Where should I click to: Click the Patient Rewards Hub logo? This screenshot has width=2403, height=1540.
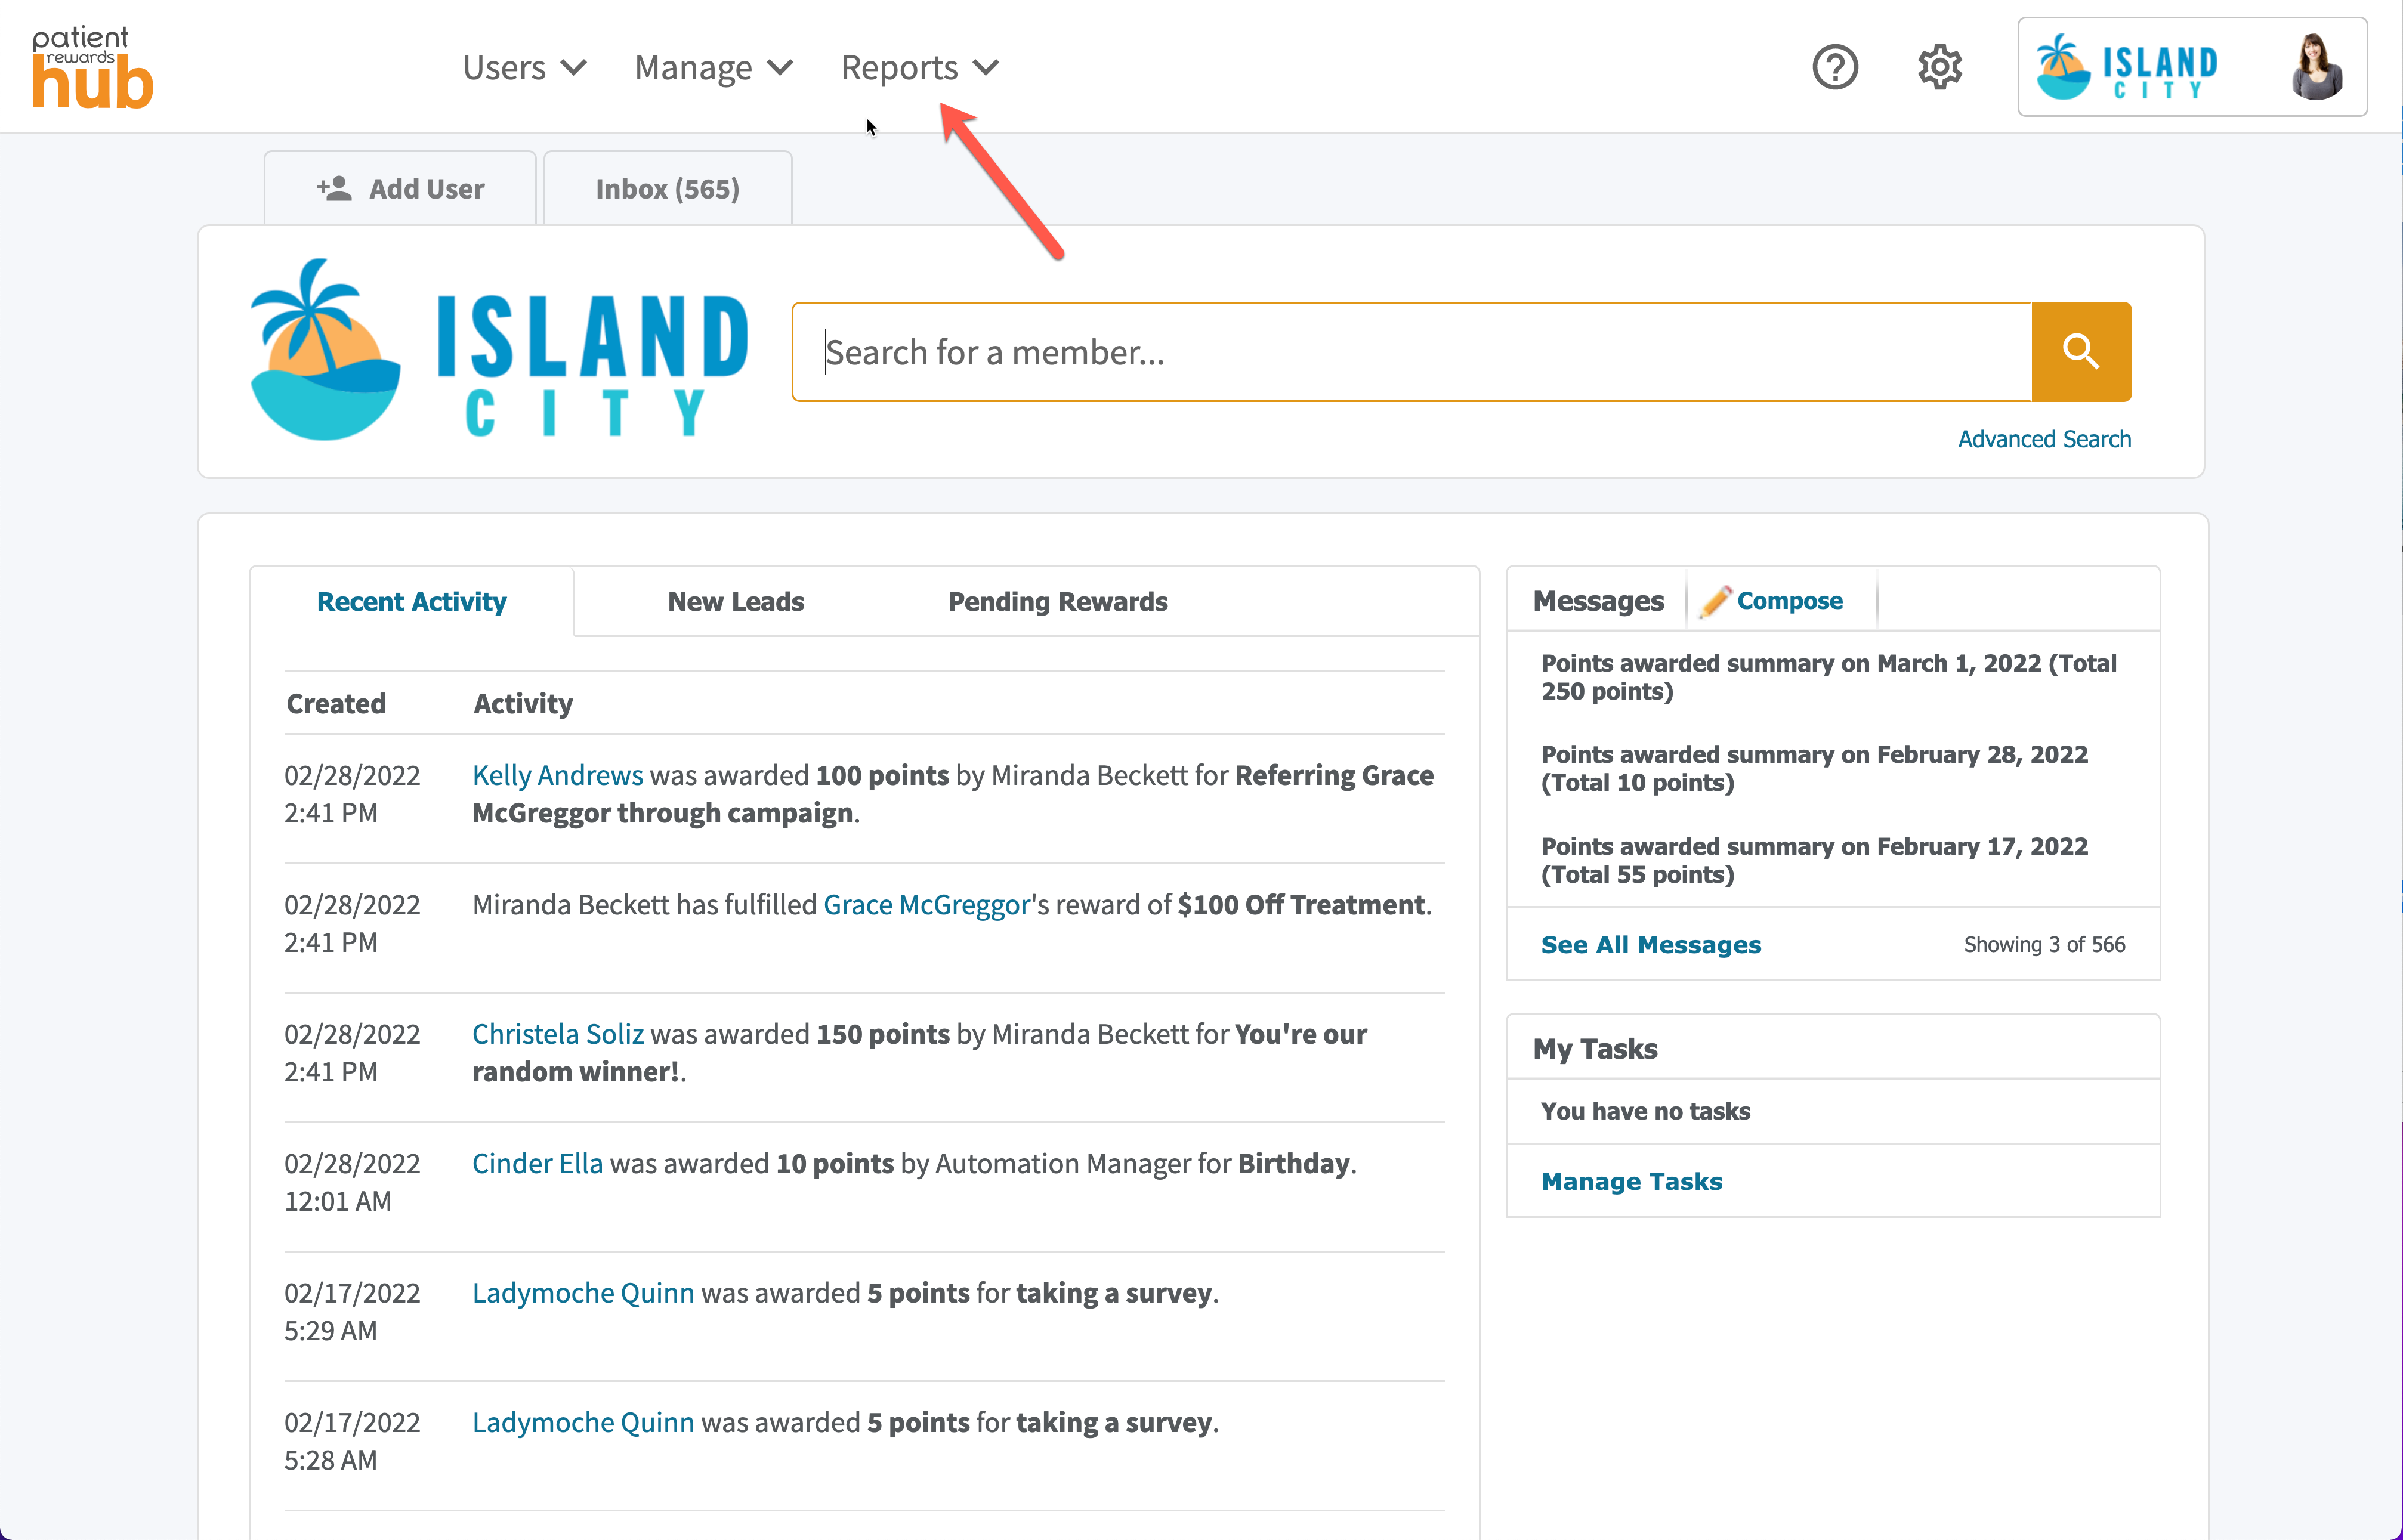coord(92,67)
